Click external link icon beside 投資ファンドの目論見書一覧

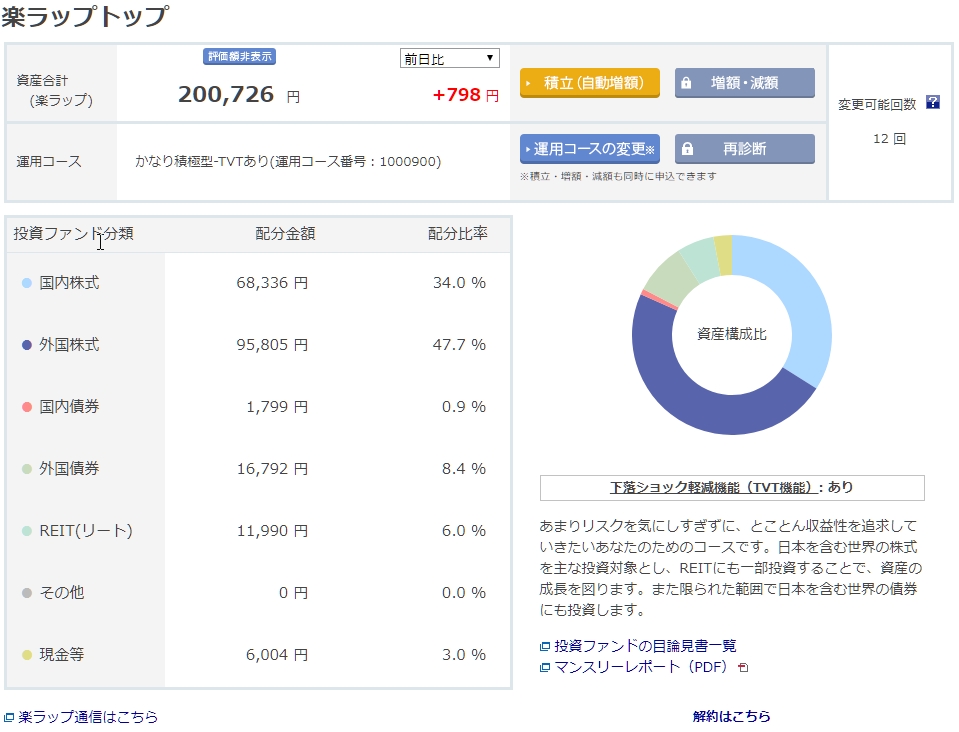tap(545, 647)
